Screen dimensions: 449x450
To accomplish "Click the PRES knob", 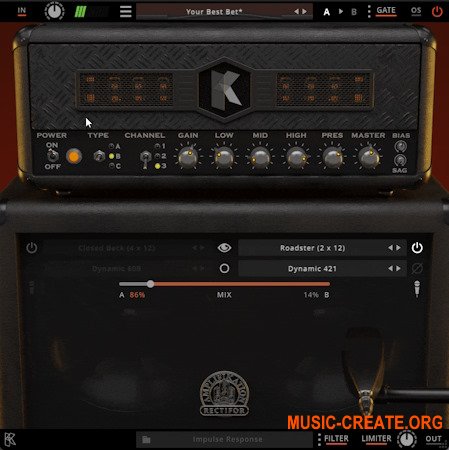I will pyautogui.click(x=332, y=157).
